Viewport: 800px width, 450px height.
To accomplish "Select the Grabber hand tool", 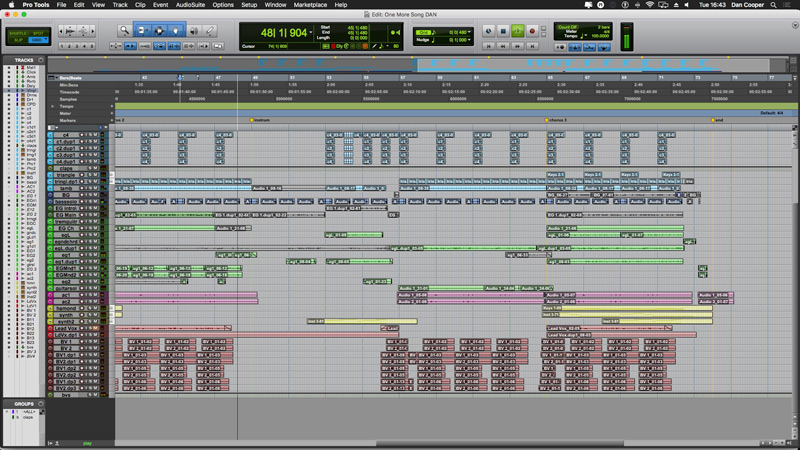I will (x=176, y=31).
